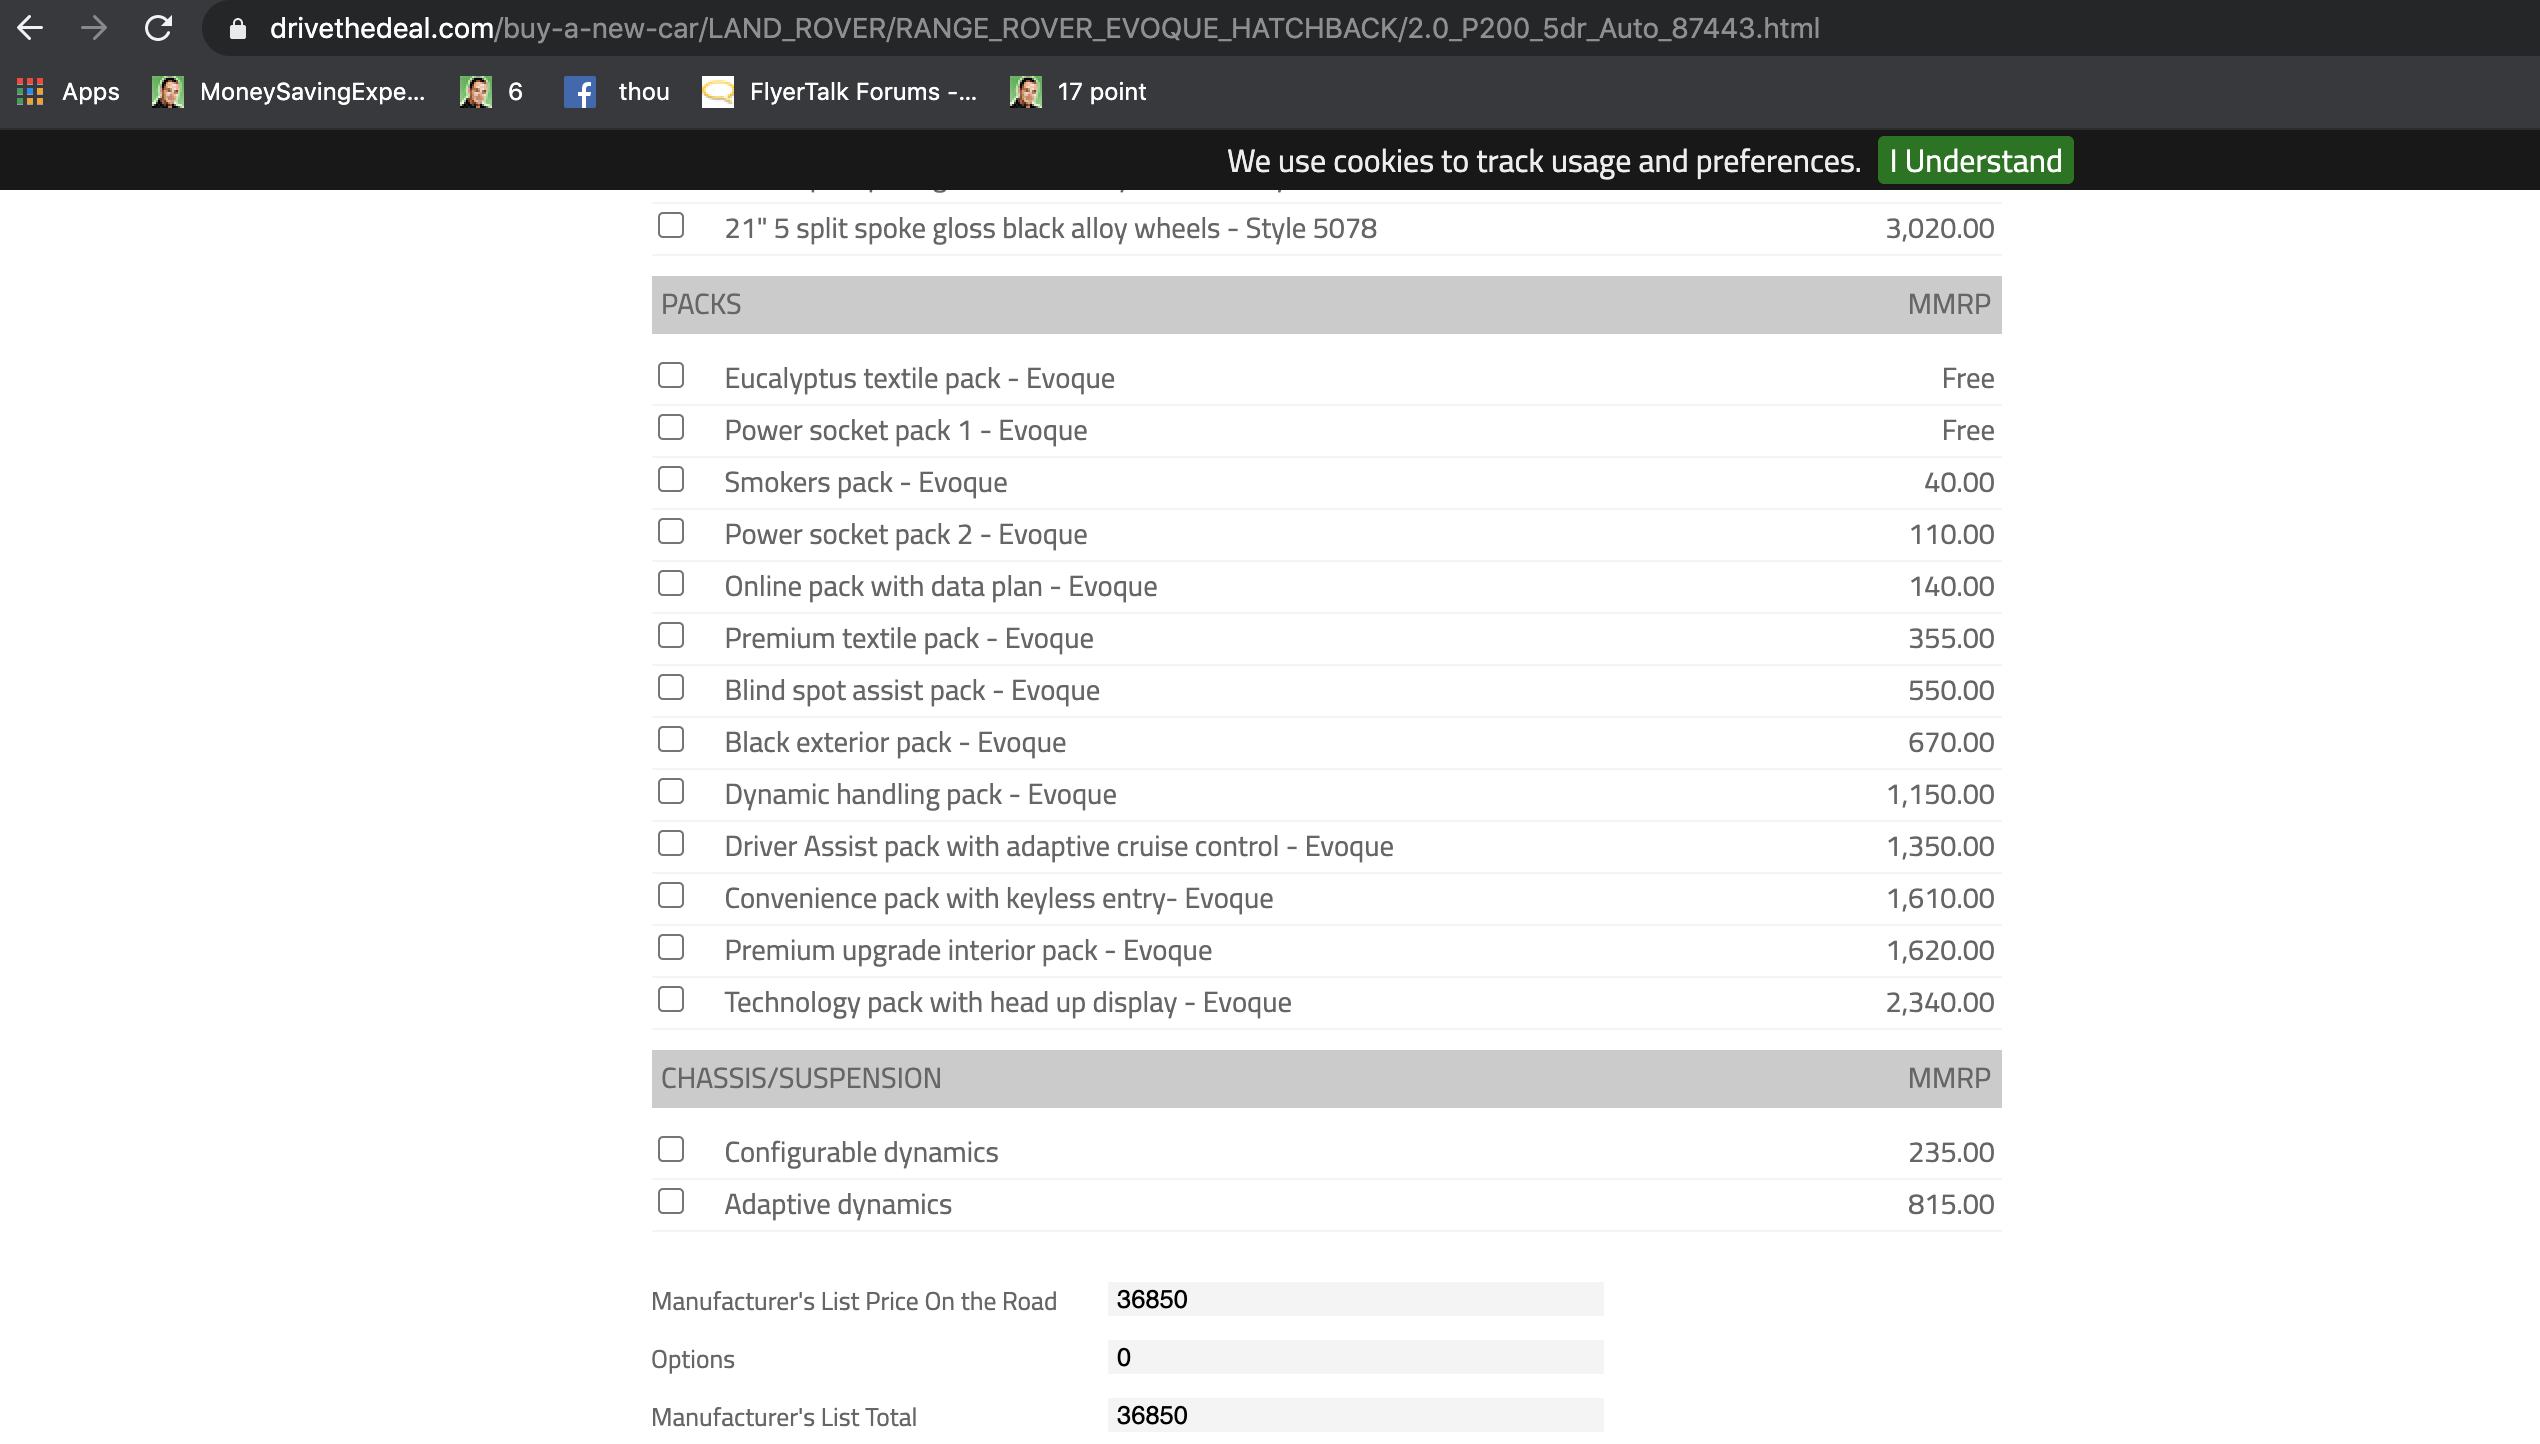Click the Options total field
2540x1444 pixels.
tap(1355, 1357)
